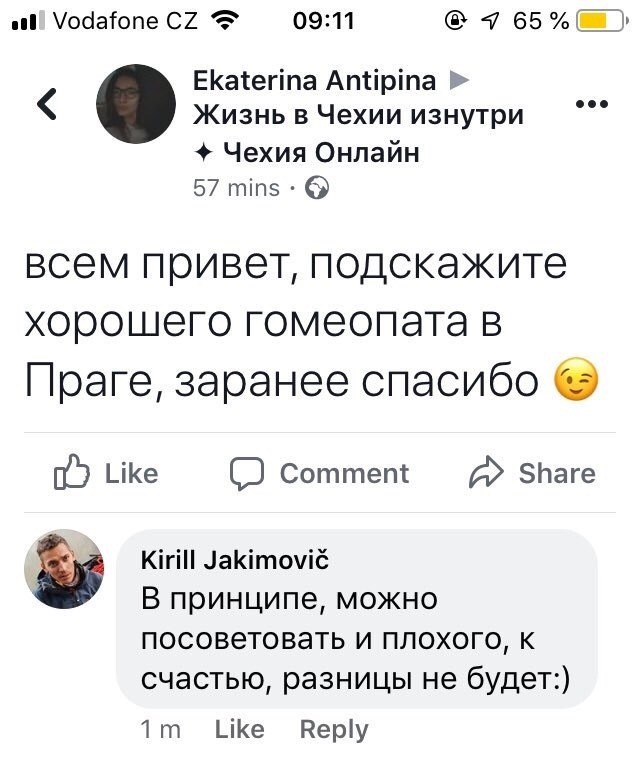The height and width of the screenshot is (765, 640).
Task: Open Ekaterina Antipina's profile name link
Action: 314,80
